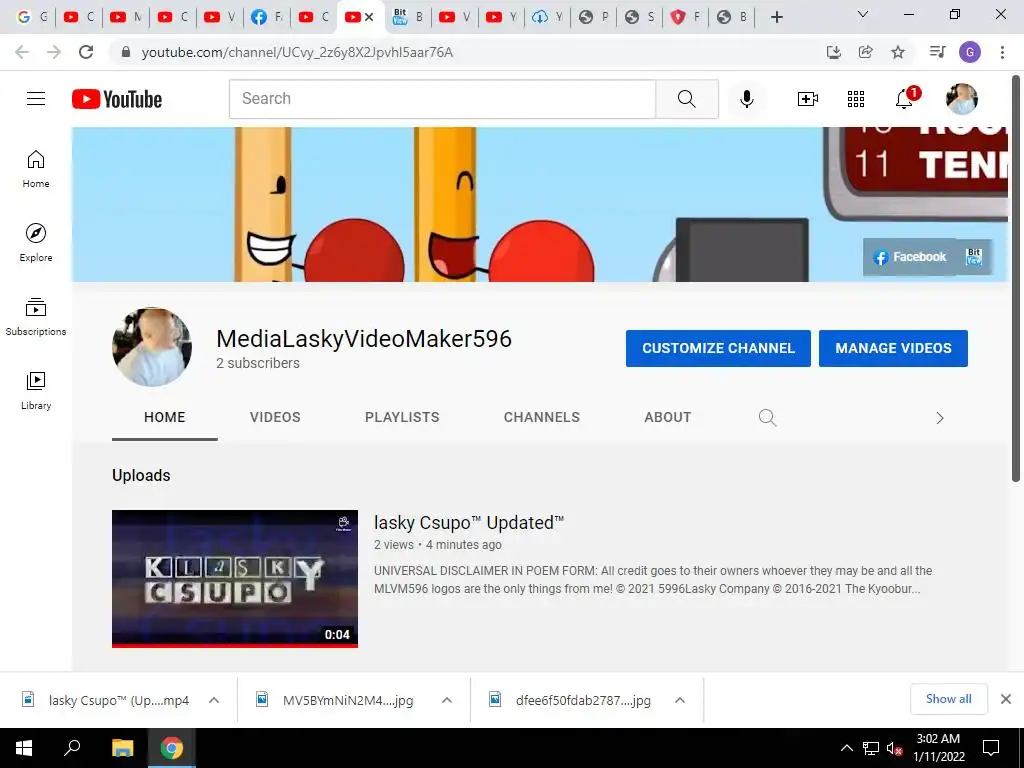This screenshot has height=768, width=1024.
Task: Show hidden system tray icons
Action: [846, 748]
